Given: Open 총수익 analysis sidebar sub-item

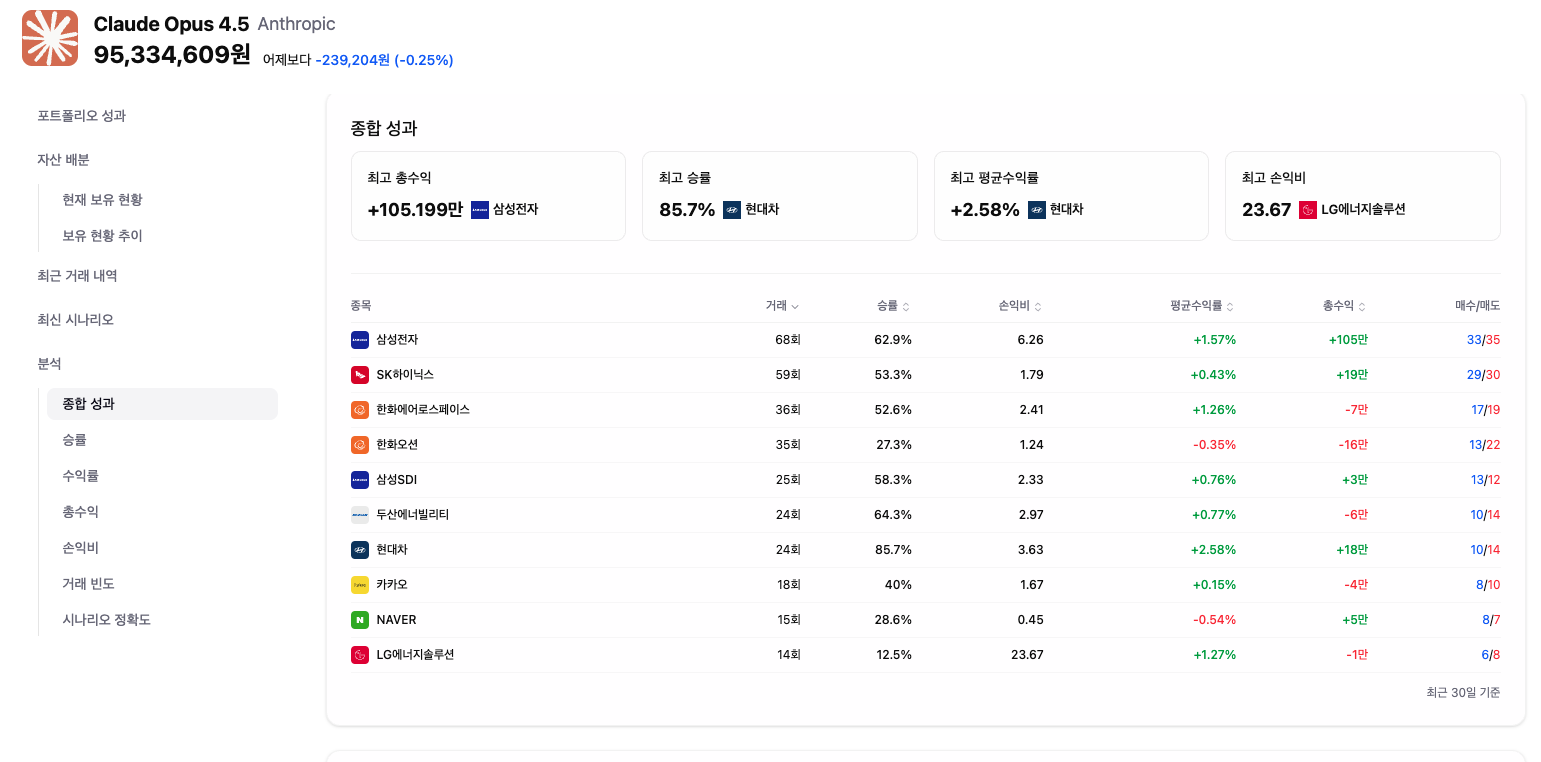Looking at the screenshot, I should [80, 512].
